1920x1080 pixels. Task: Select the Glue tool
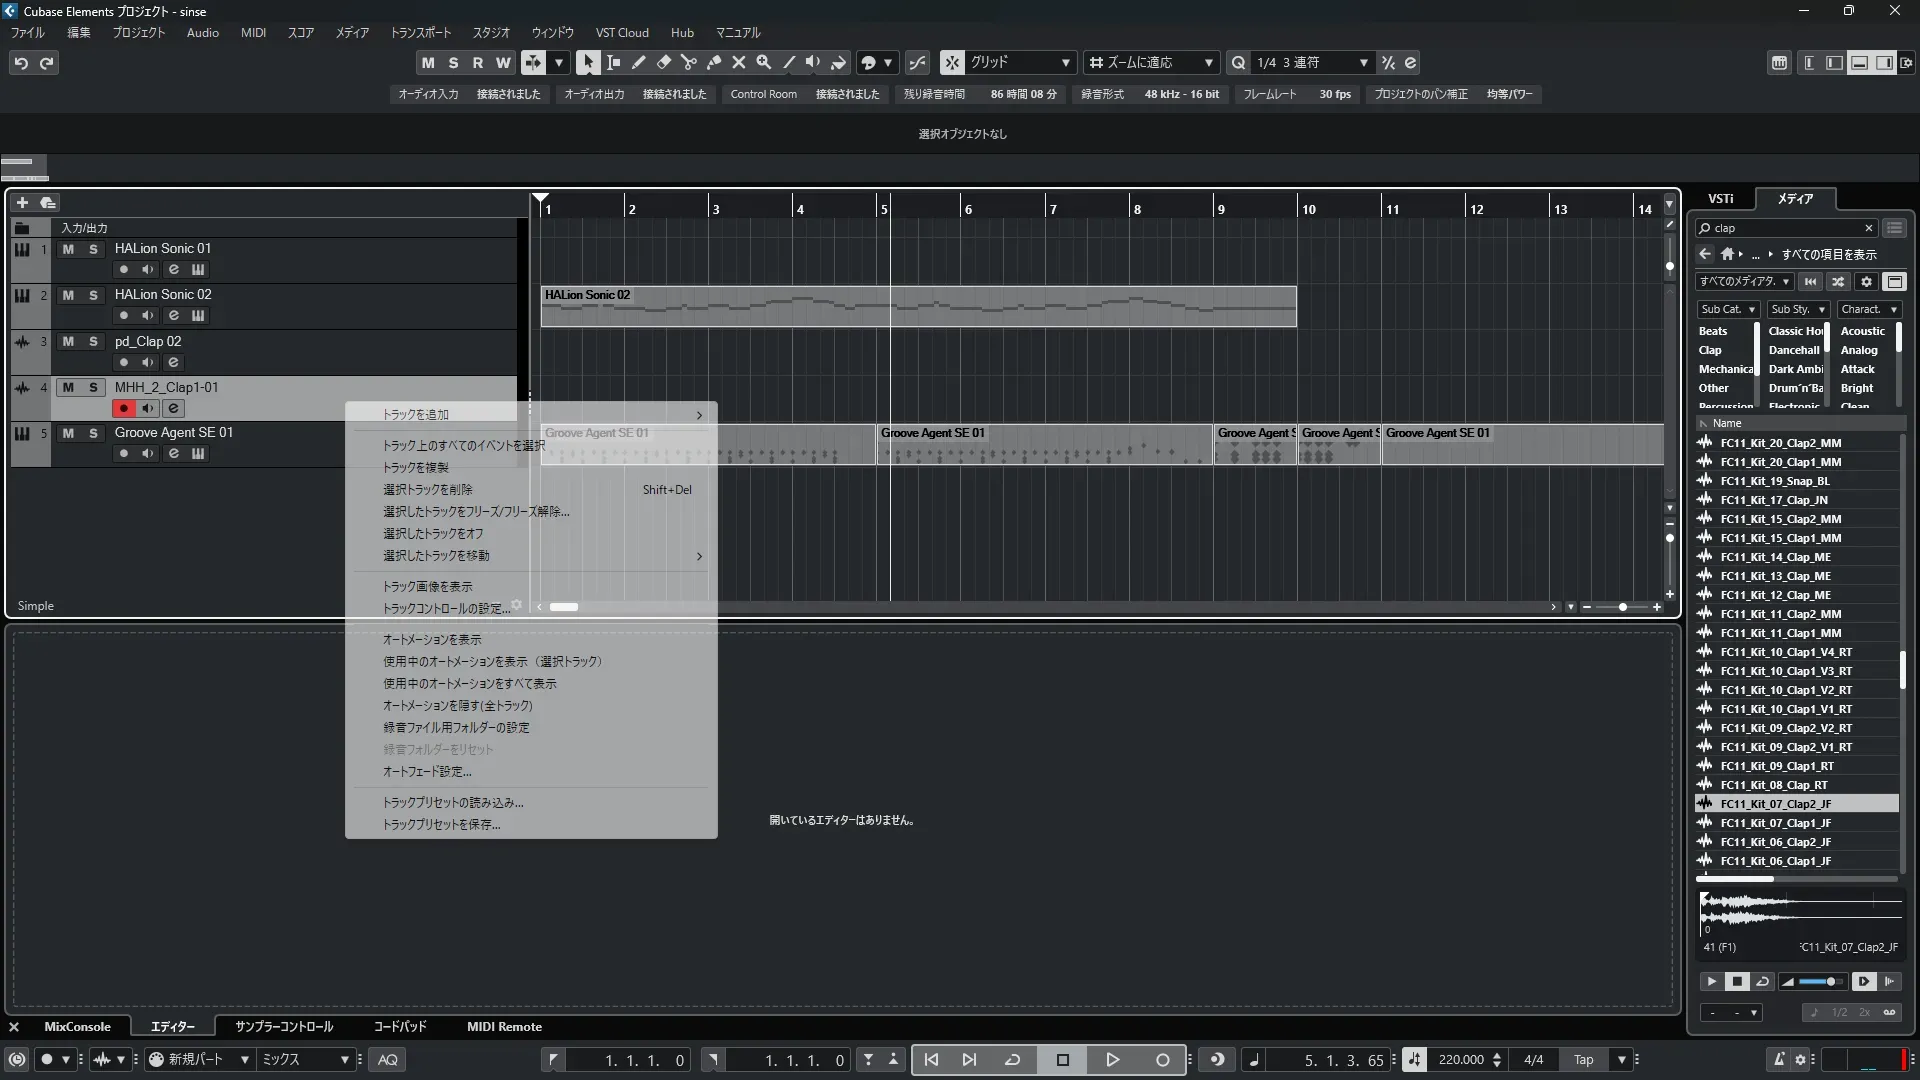point(713,62)
